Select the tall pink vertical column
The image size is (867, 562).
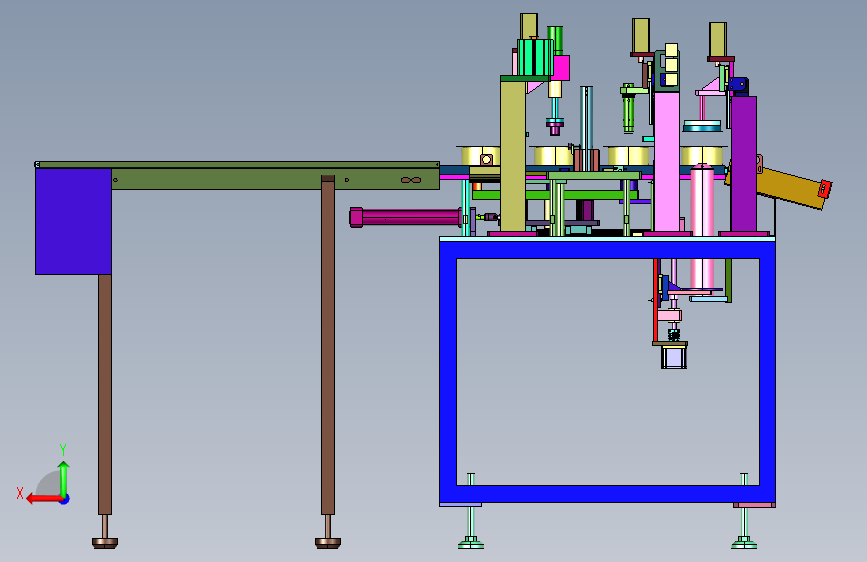pos(667,162)
